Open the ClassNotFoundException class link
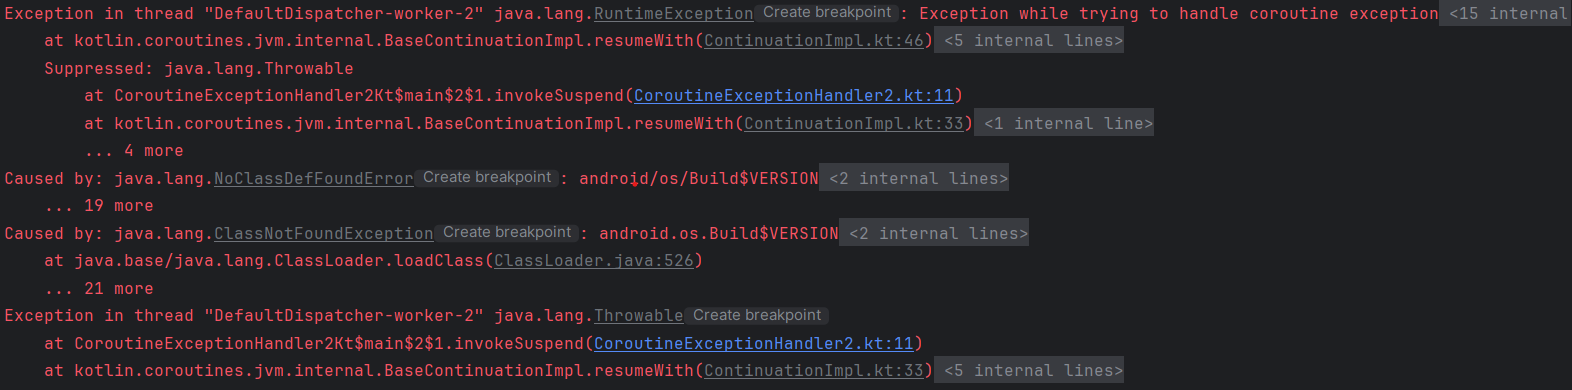Viewport: 1572px width, 390px height. pos(324,234)
